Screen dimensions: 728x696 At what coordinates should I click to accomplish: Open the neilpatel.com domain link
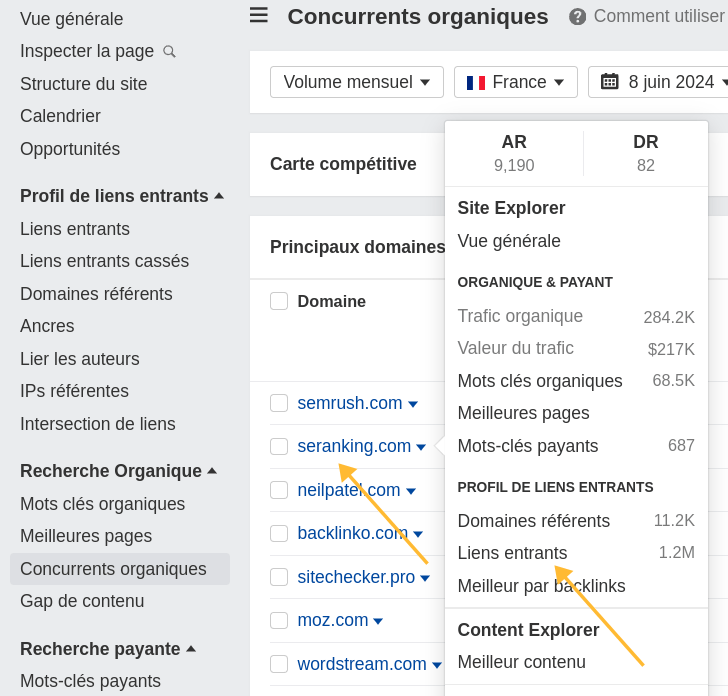[349, 490]
